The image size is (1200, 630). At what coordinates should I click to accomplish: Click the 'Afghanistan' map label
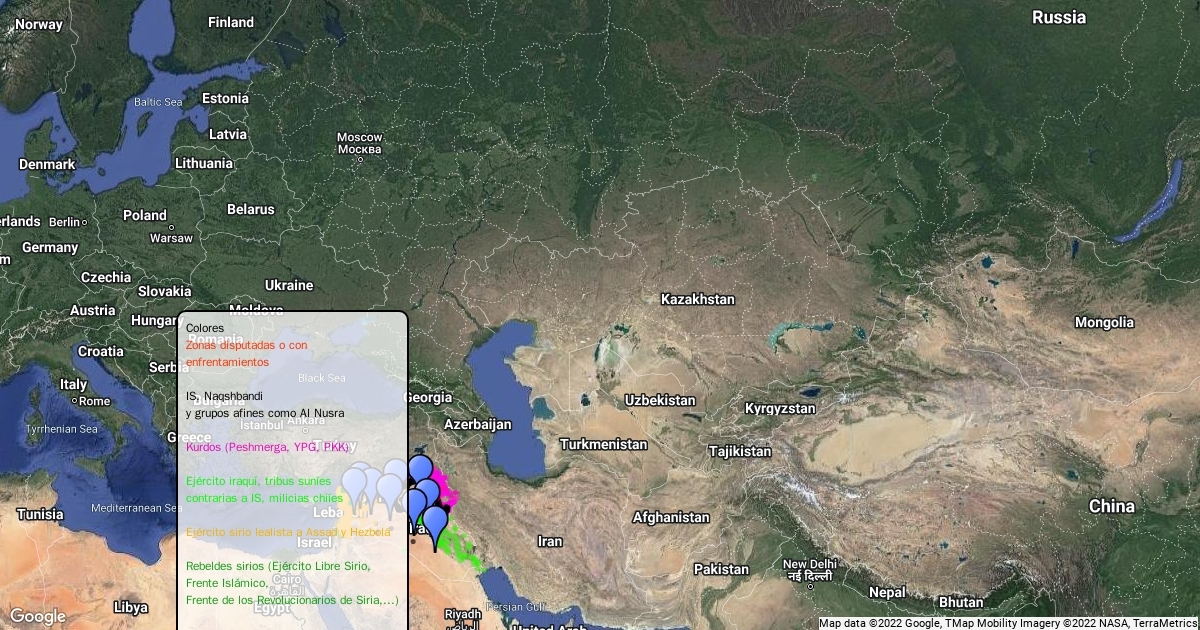tap(671, 517)
